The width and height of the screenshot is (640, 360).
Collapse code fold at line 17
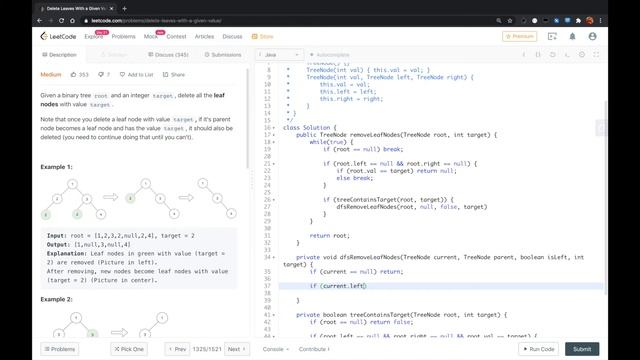pos(274,135)
